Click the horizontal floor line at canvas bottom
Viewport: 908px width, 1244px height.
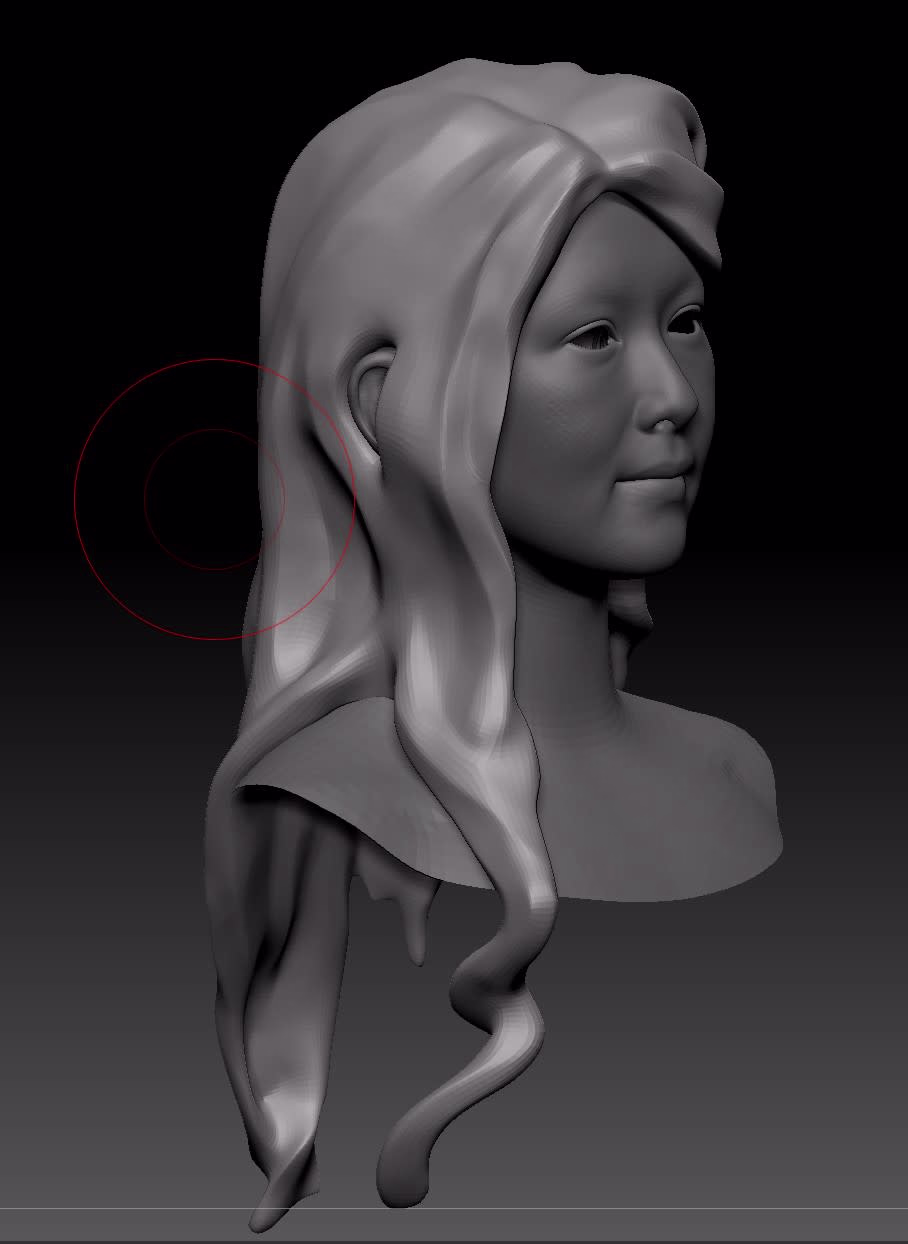click(x=454, y=1209)
